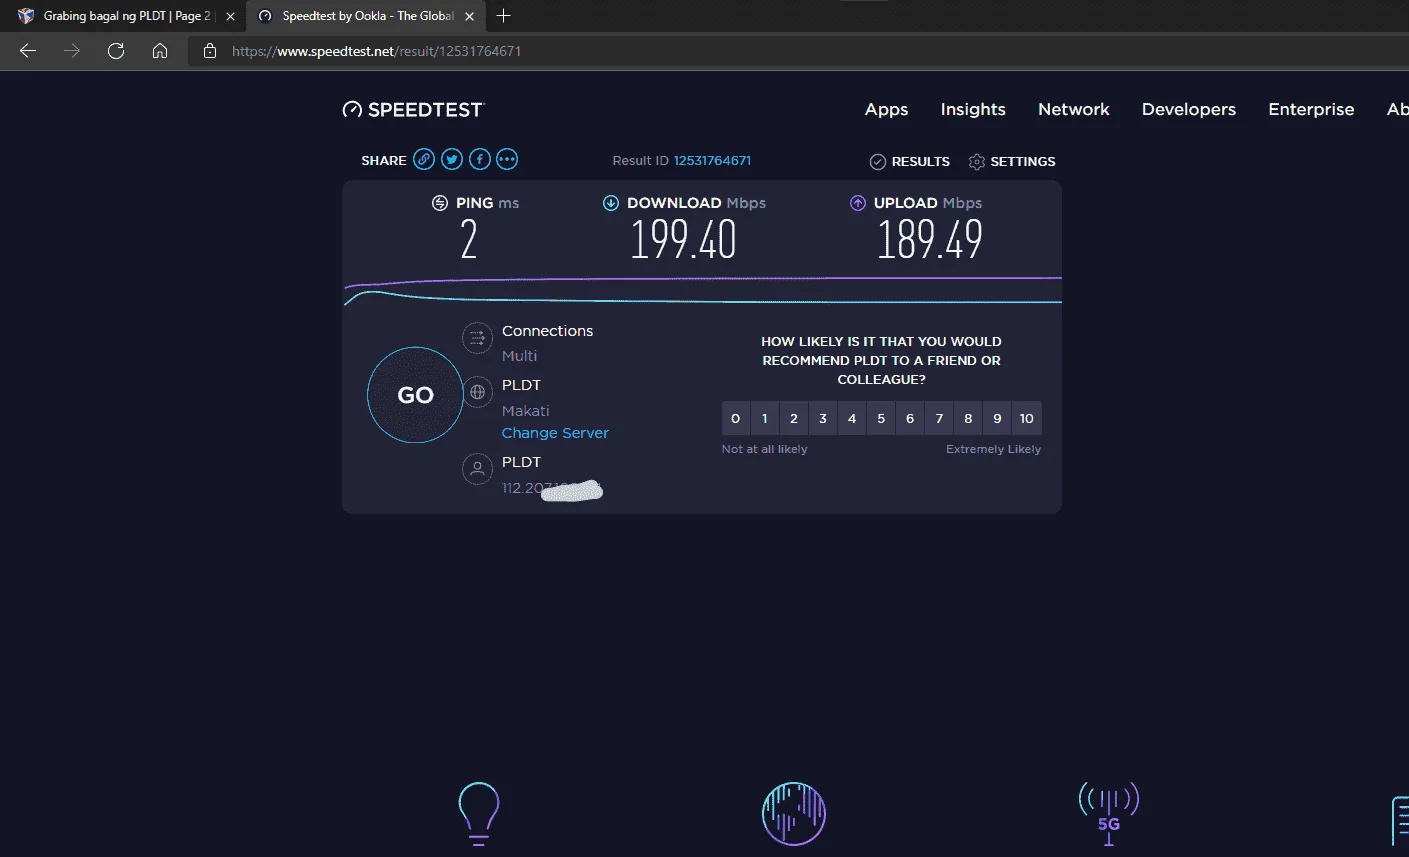Open the Developers menu

point(1189,109)
